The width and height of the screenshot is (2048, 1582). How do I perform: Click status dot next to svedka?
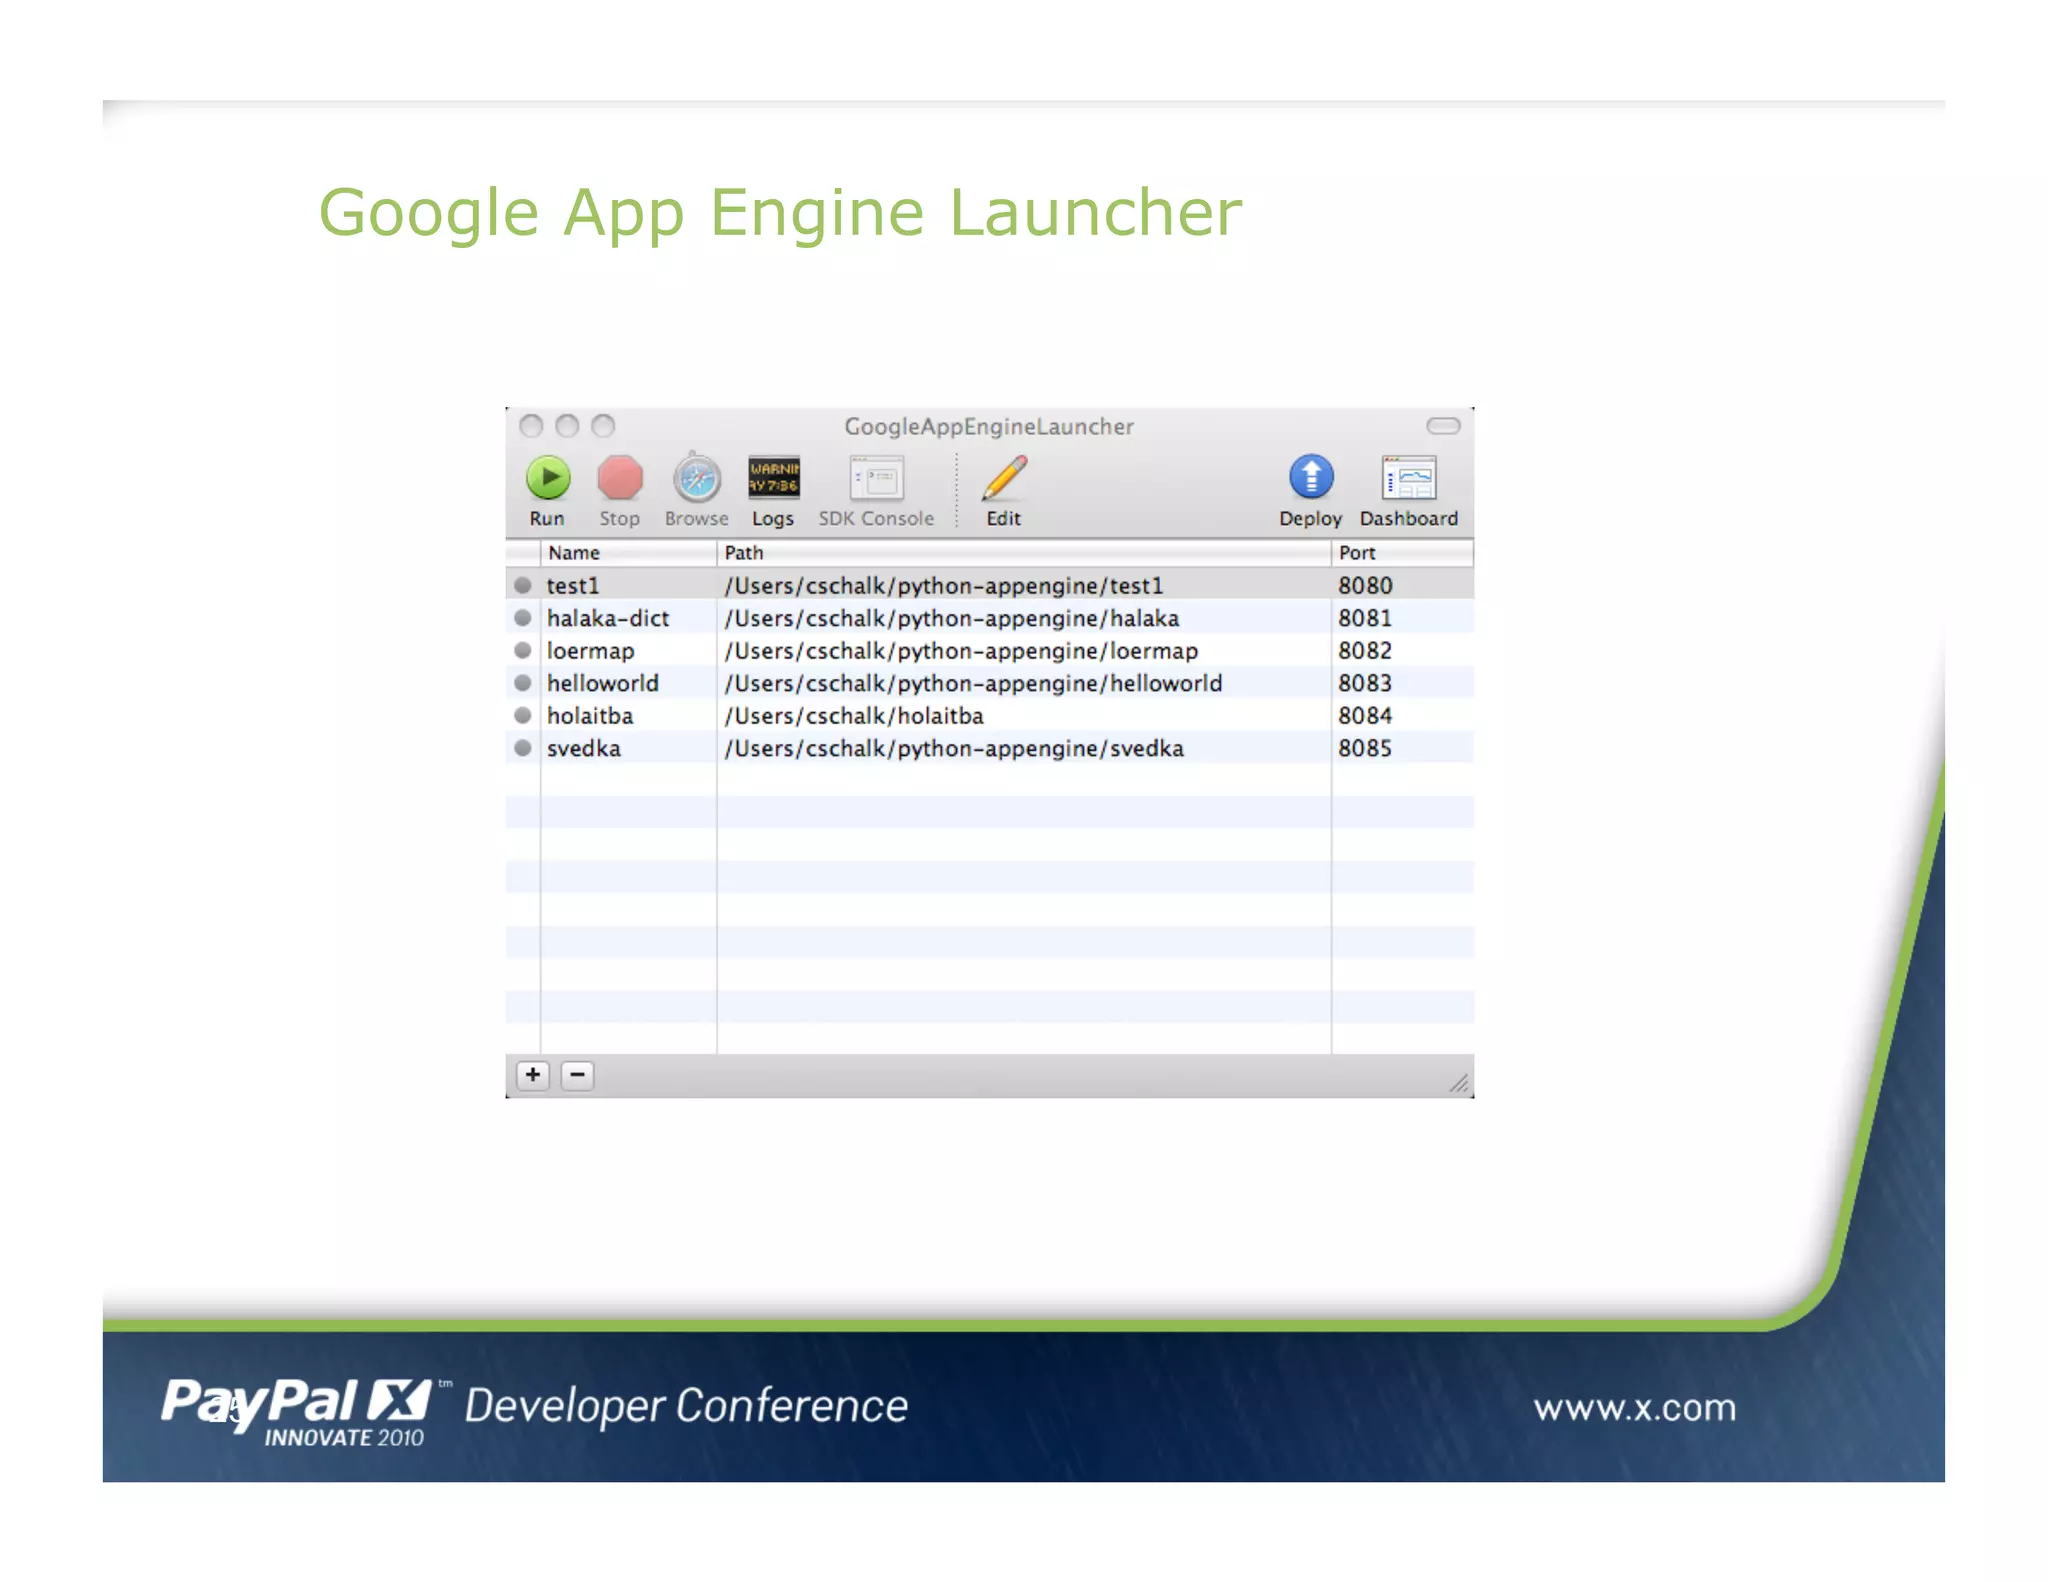pos(522,748)
